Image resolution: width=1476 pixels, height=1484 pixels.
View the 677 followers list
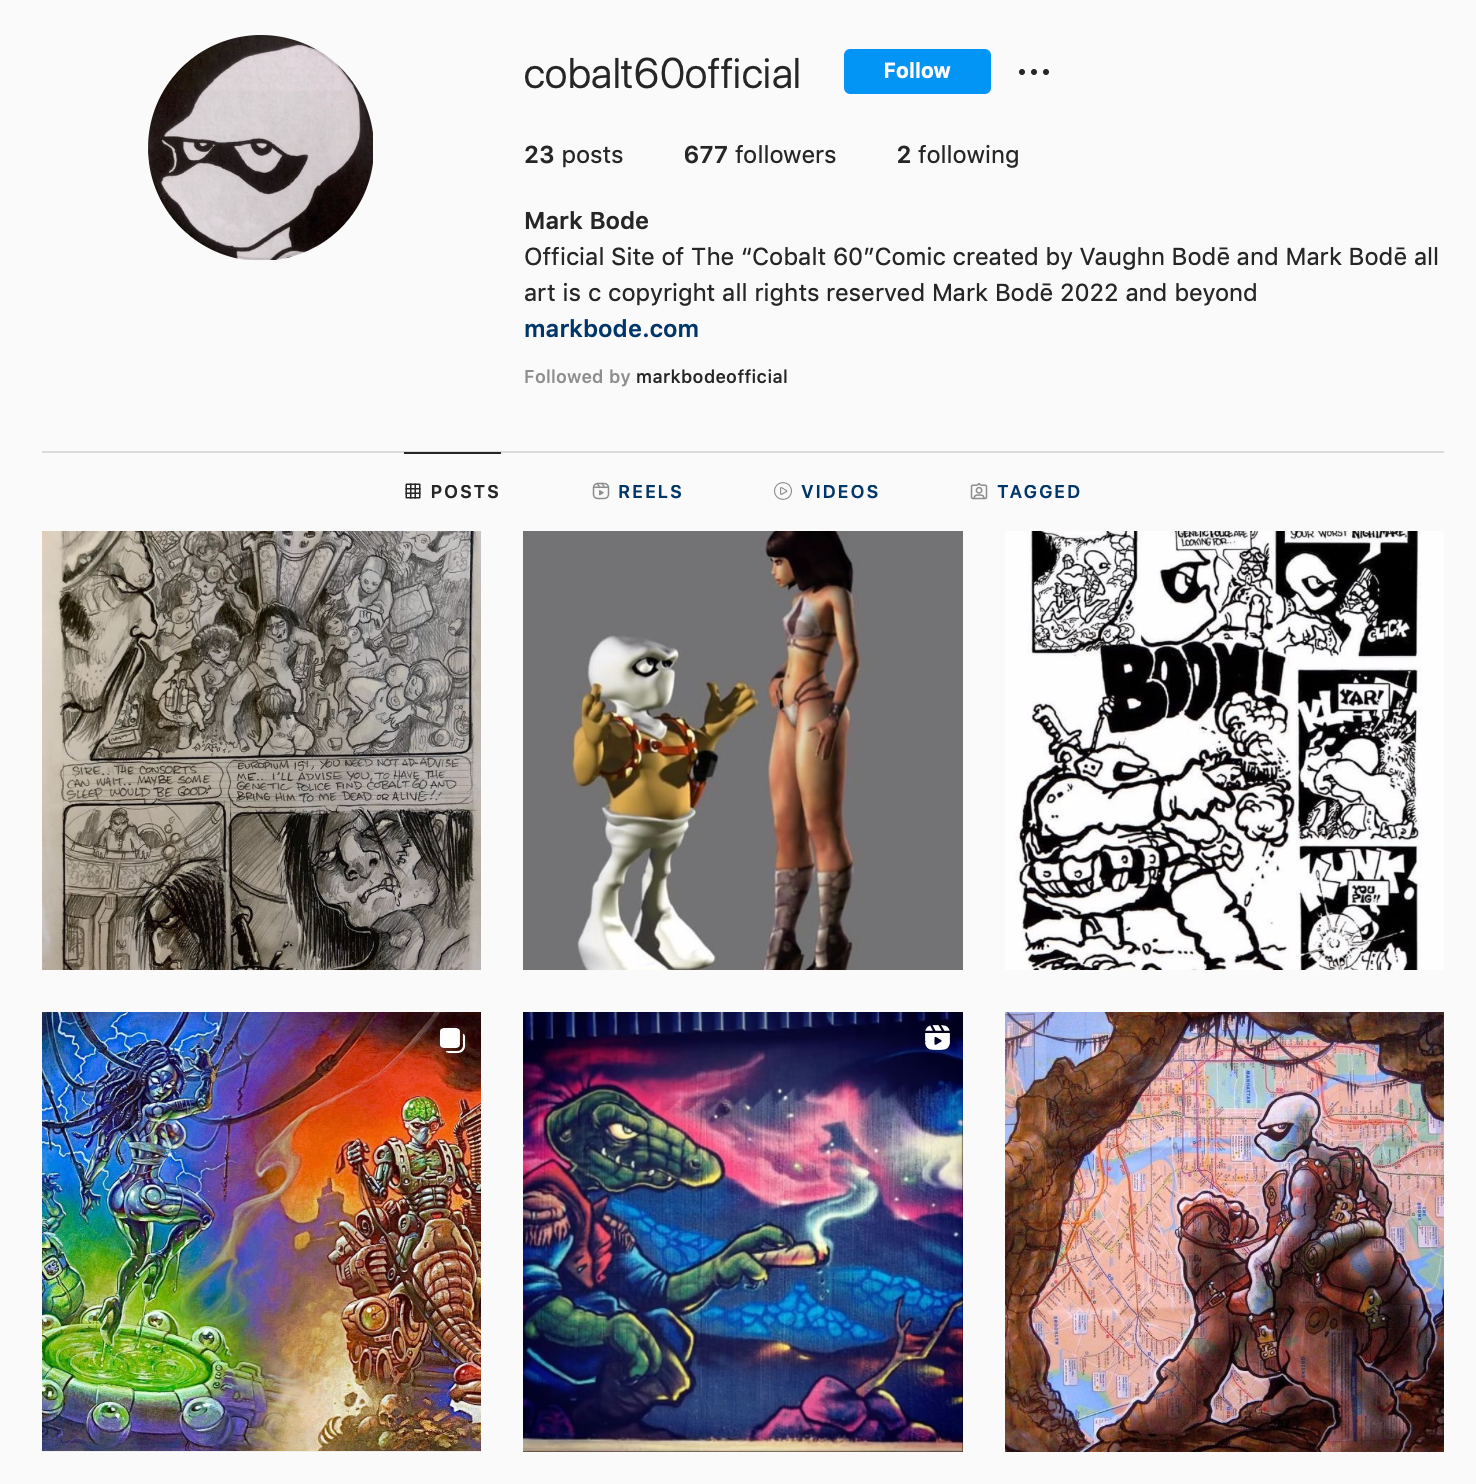(x=760, y=155)
